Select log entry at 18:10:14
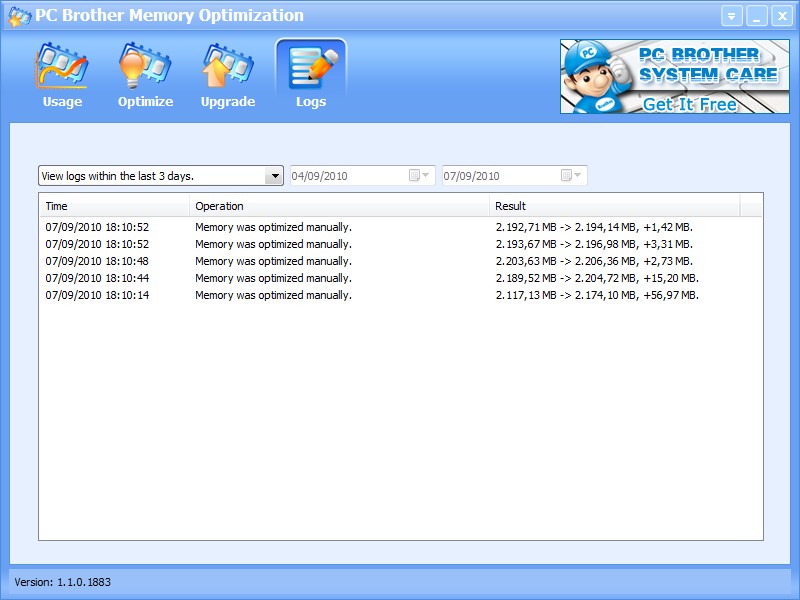This screenshot has height=600, width=800. pyautogui.click(x=401, y=295)
